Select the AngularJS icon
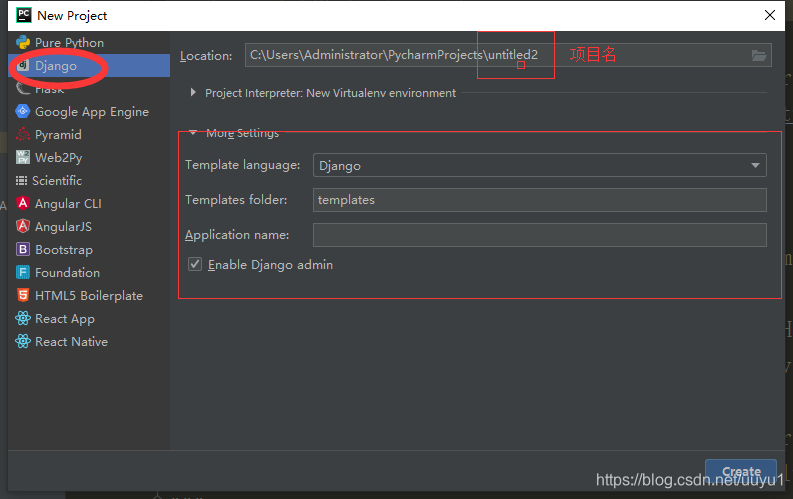This screenshot has height=499, width=793. click(x=23, y=226)
